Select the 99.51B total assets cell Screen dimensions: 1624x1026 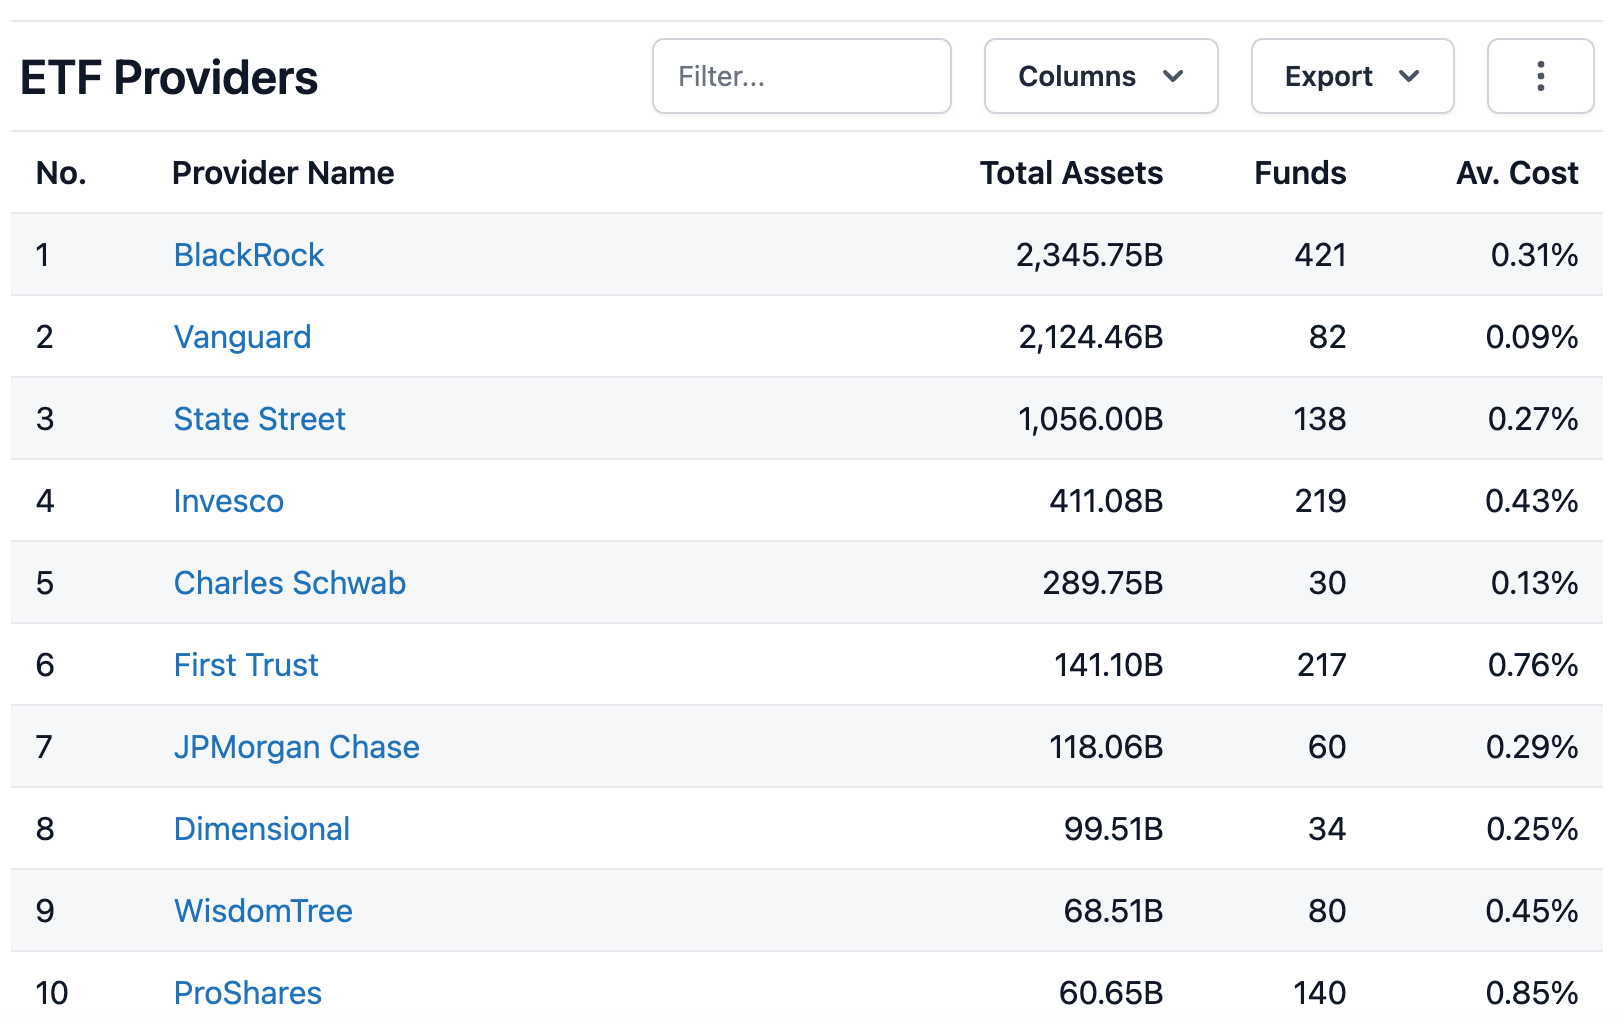click(1113, 829)
